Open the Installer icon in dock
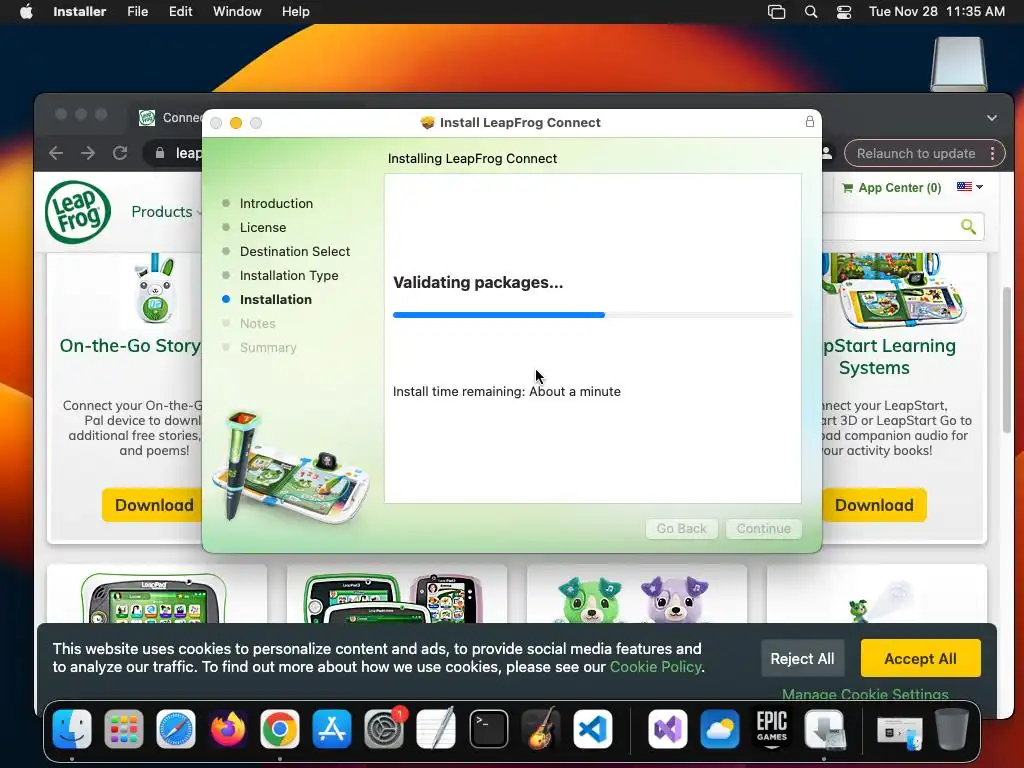 [x=825, y=729]
